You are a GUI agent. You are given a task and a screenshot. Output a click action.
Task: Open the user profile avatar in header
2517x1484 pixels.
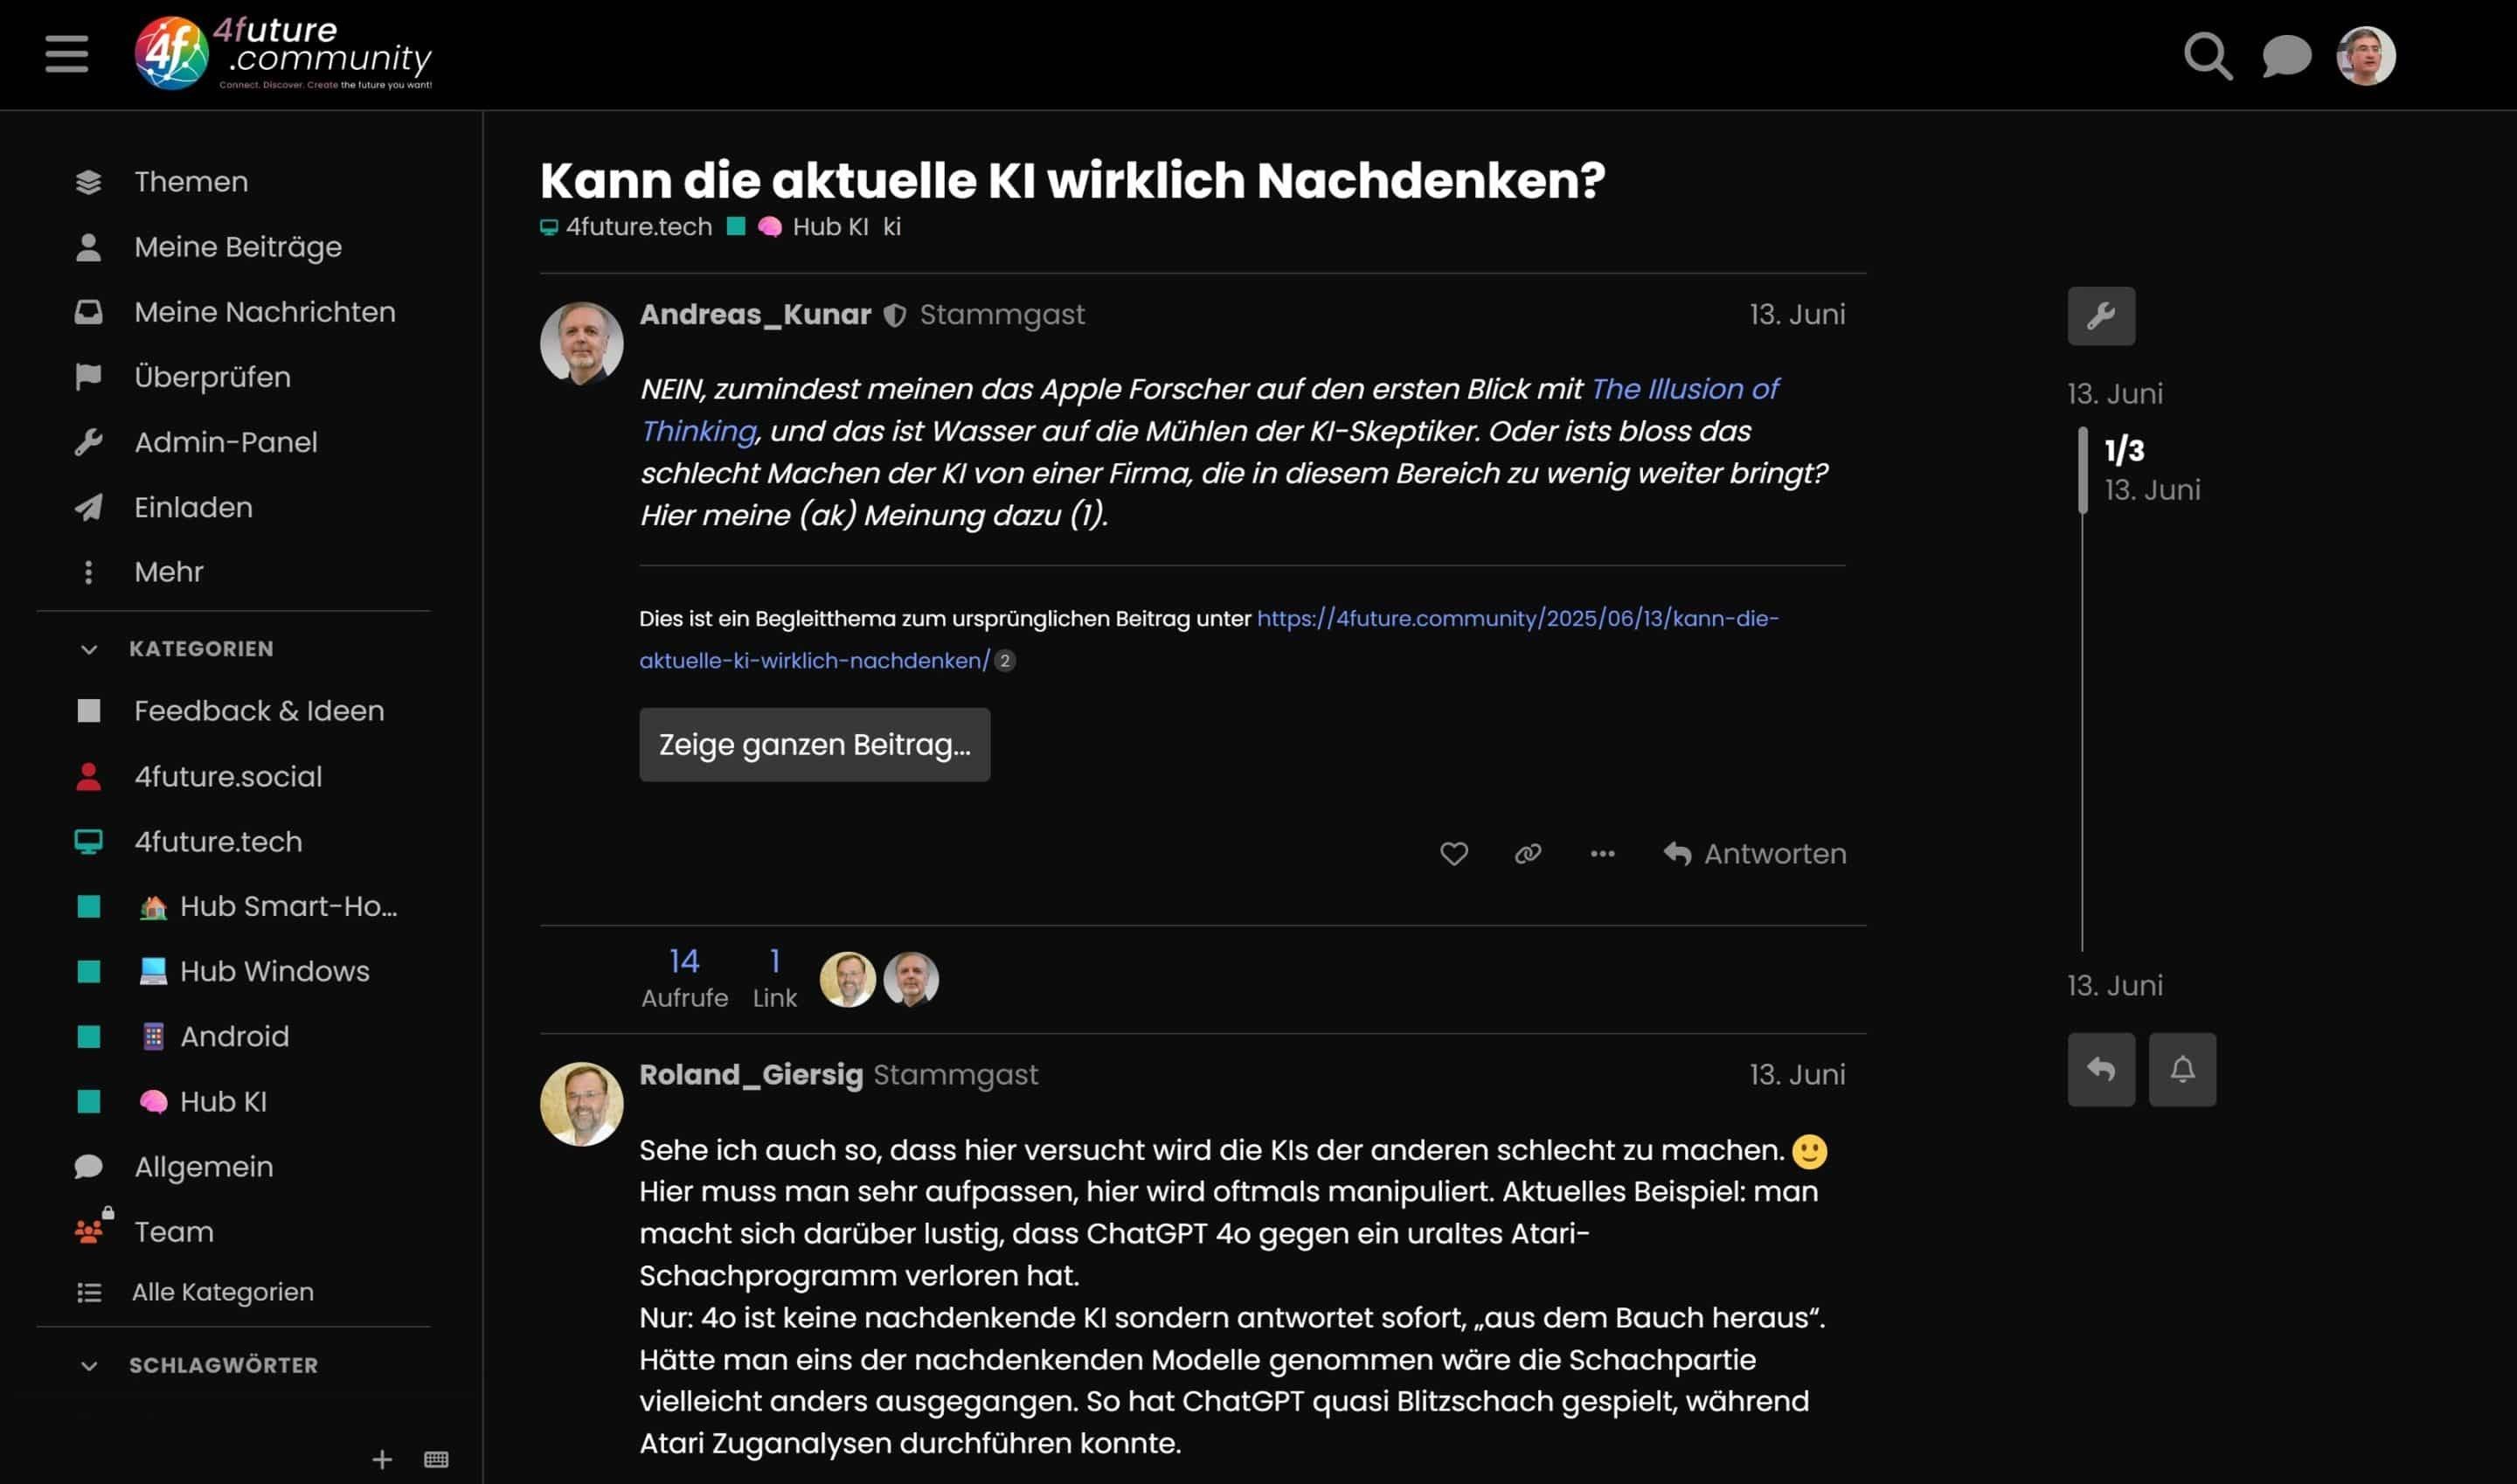(x=2365, y=56)
